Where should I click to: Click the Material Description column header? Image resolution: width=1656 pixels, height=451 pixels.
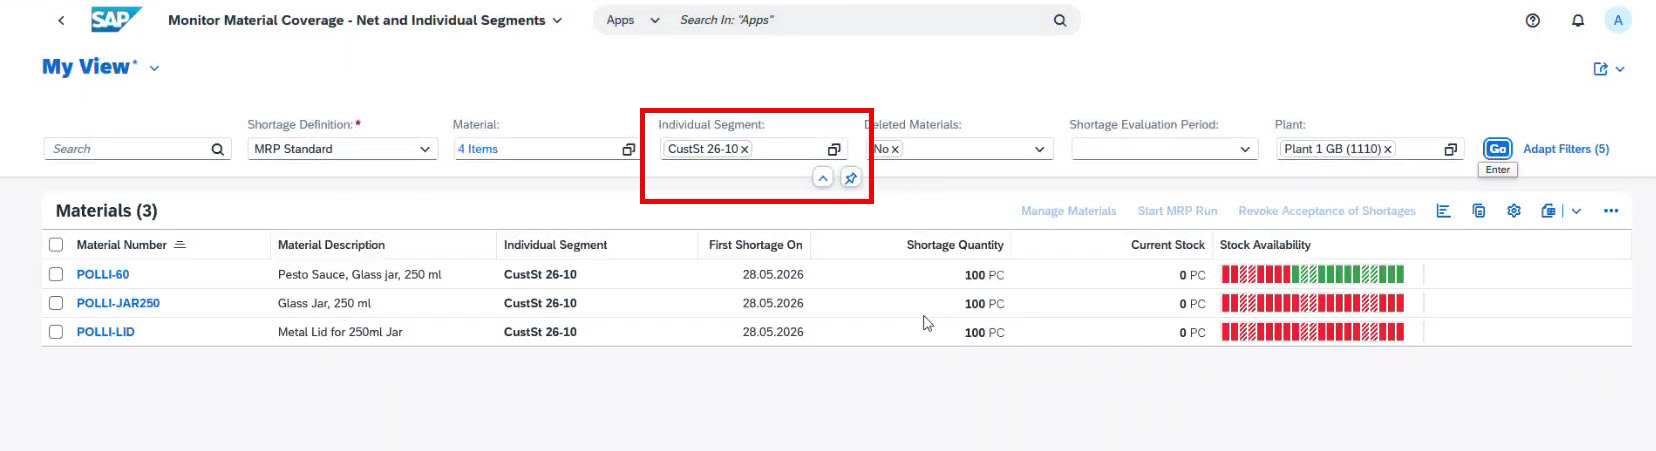click(x=331, y=245)
